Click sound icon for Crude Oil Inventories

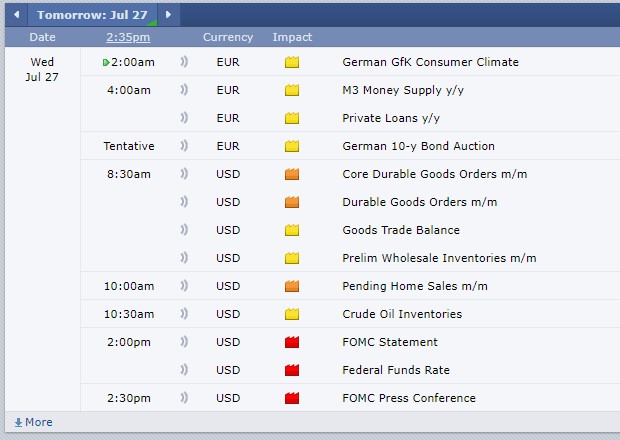(x=184, y=314)
